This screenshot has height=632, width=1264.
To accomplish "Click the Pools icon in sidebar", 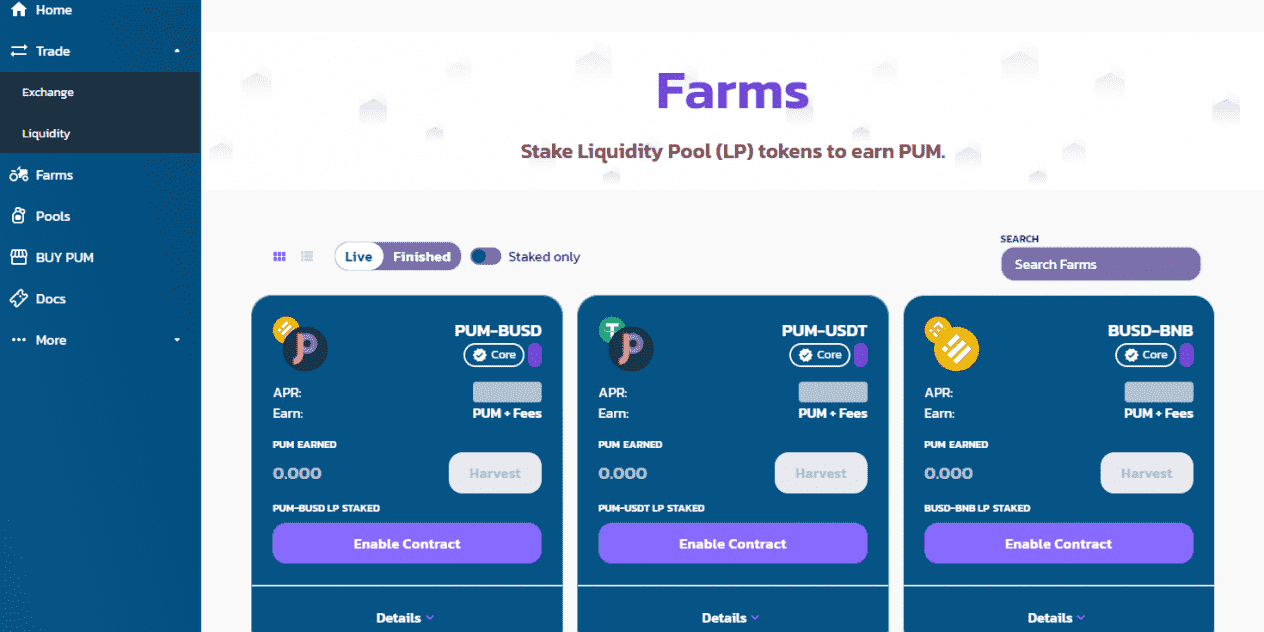I will [18, 216].
